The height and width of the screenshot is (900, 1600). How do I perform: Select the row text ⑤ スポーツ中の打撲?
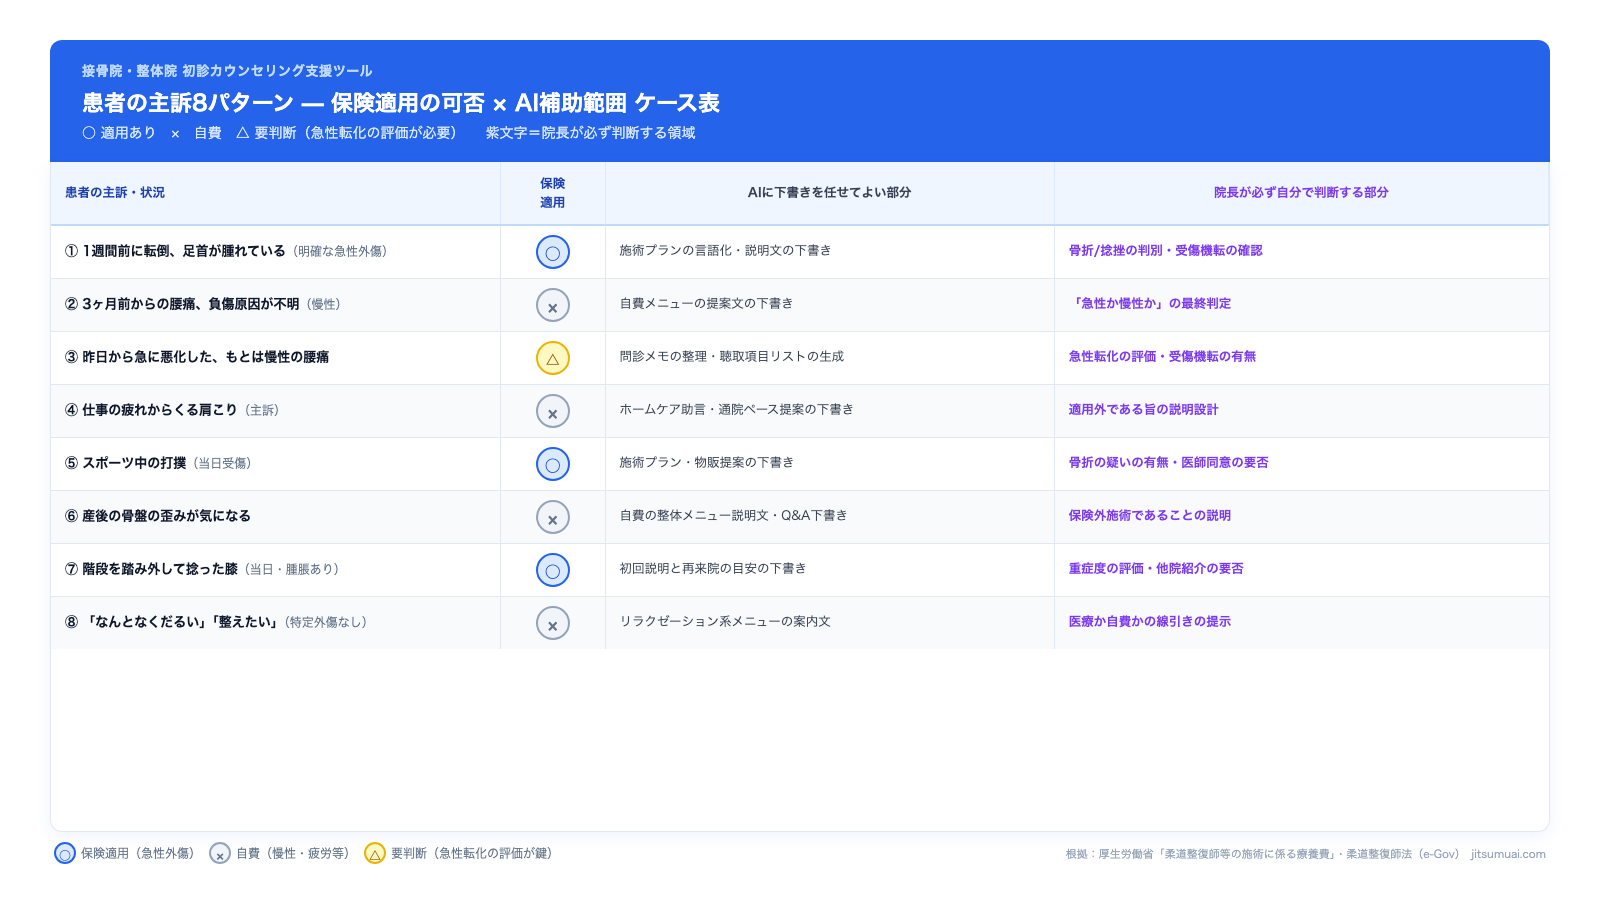tap(125, 463)
